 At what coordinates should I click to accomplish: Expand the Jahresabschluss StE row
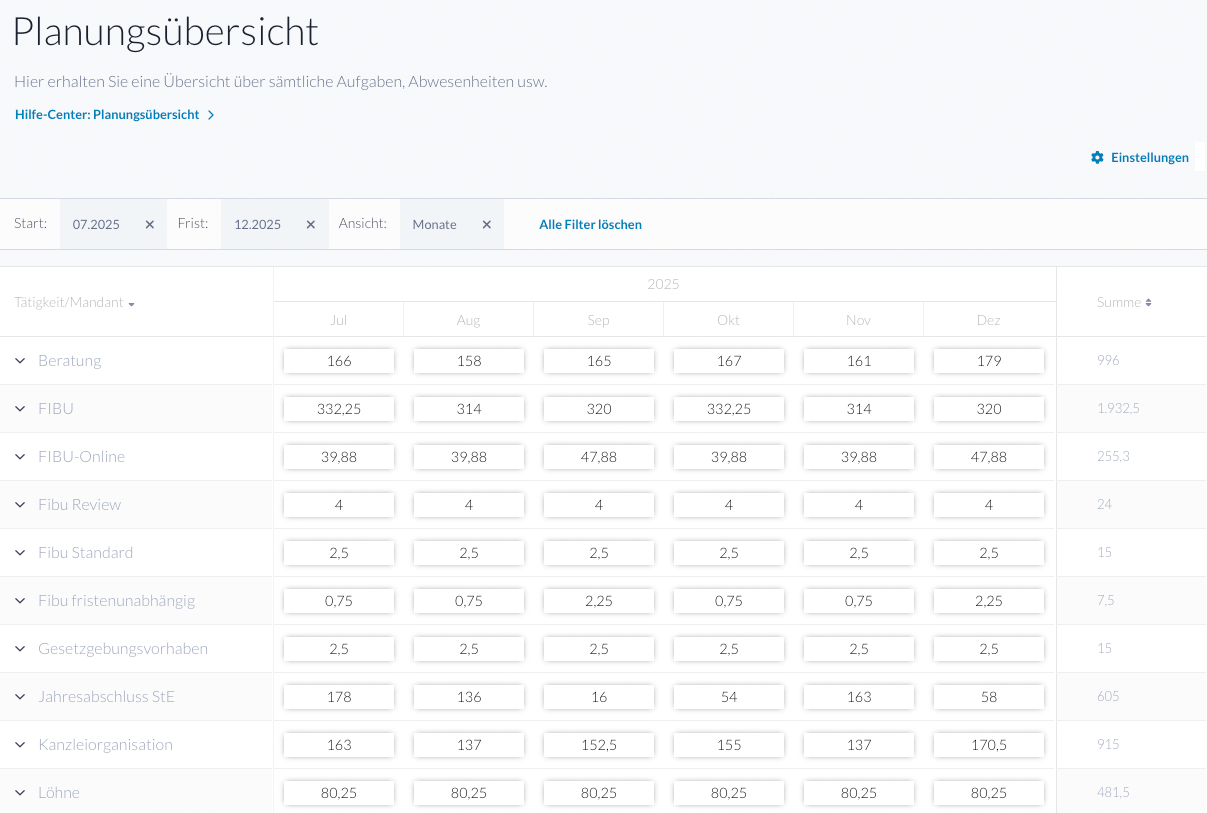[x=20, y=697]
